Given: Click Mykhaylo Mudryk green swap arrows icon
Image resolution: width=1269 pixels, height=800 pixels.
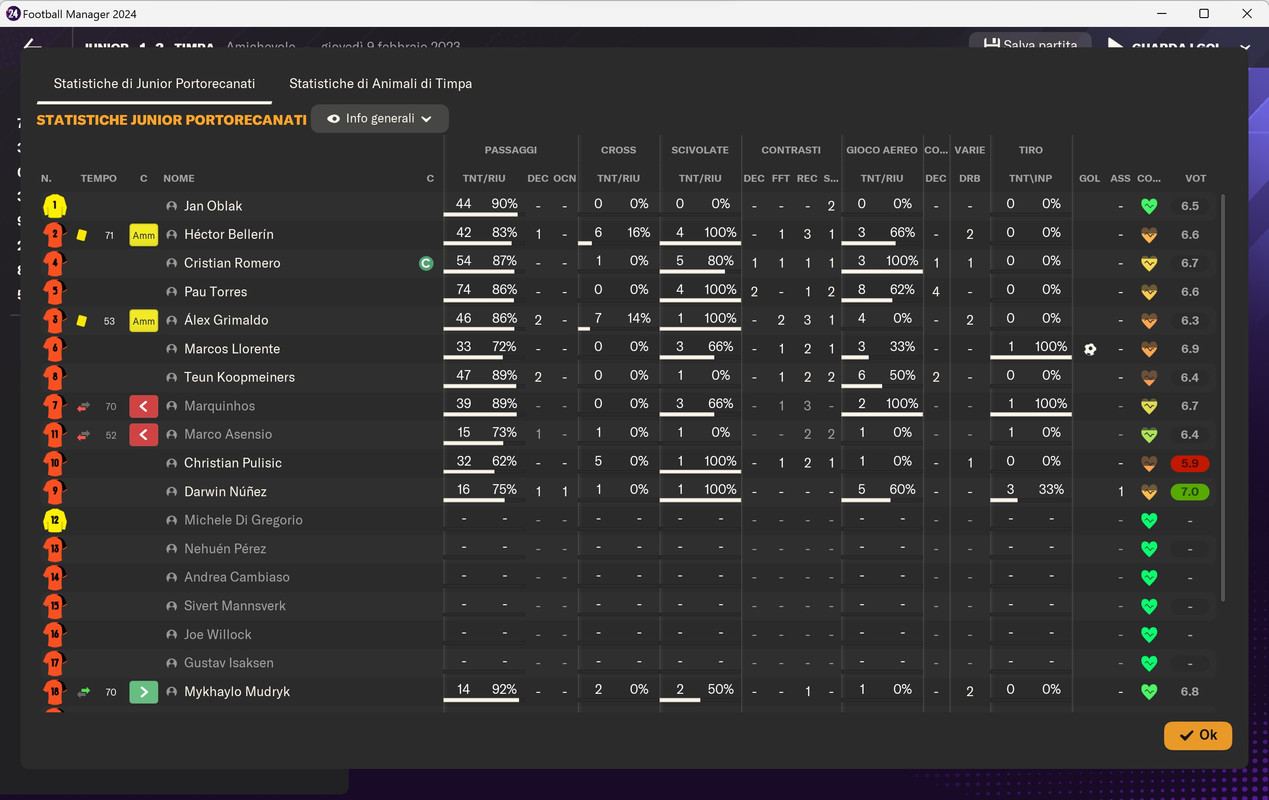Looking at the screenshot, I should pyautogui.click(x=84, y=692).
